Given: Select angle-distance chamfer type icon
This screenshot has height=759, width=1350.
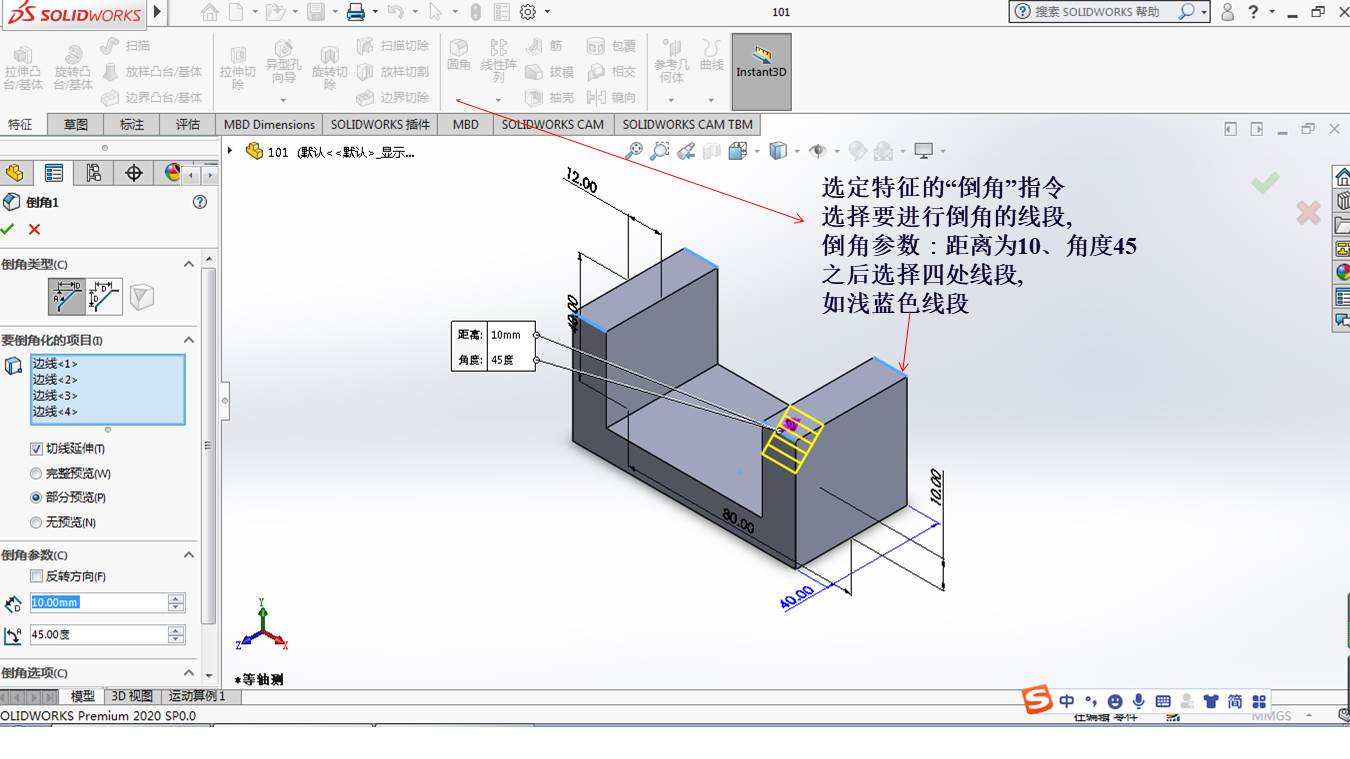Looking at the screenshot, I should coord(67,297).
